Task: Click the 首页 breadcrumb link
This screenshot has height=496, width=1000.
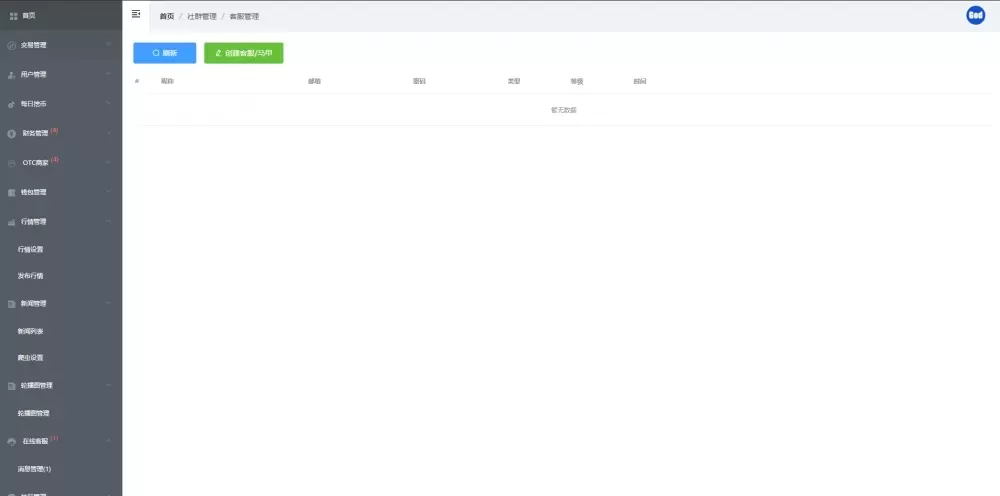Action: (x=167, y=16)
